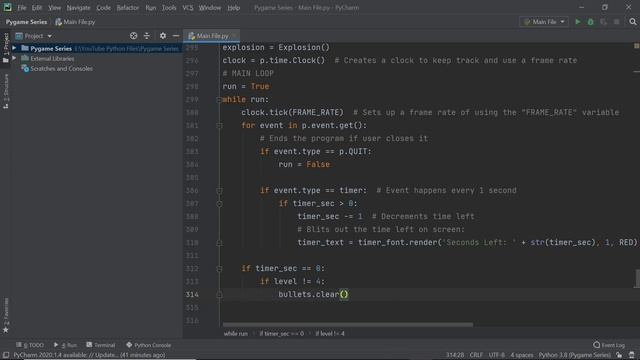Viewport: 640px width, 360px height.
Task: Open the Edit menu
Action: 37,8
